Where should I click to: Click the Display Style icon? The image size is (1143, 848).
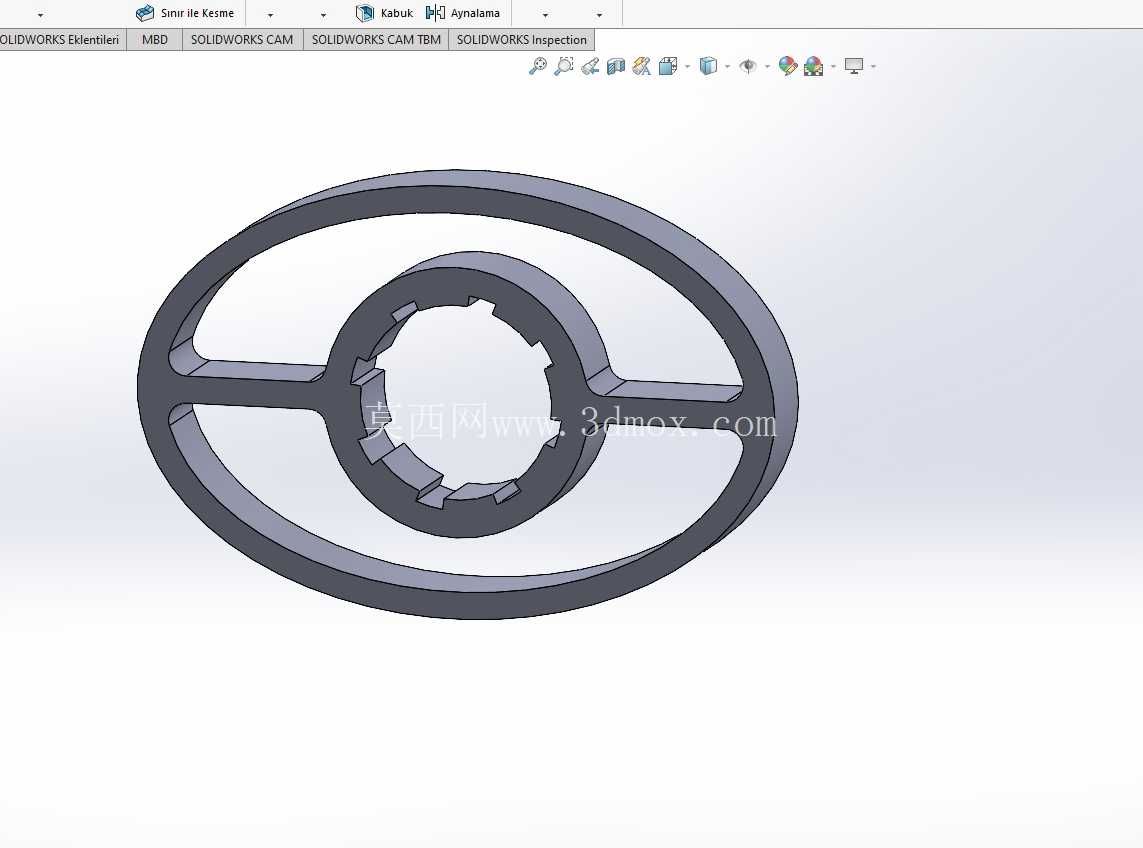click(x=708, y=66)
